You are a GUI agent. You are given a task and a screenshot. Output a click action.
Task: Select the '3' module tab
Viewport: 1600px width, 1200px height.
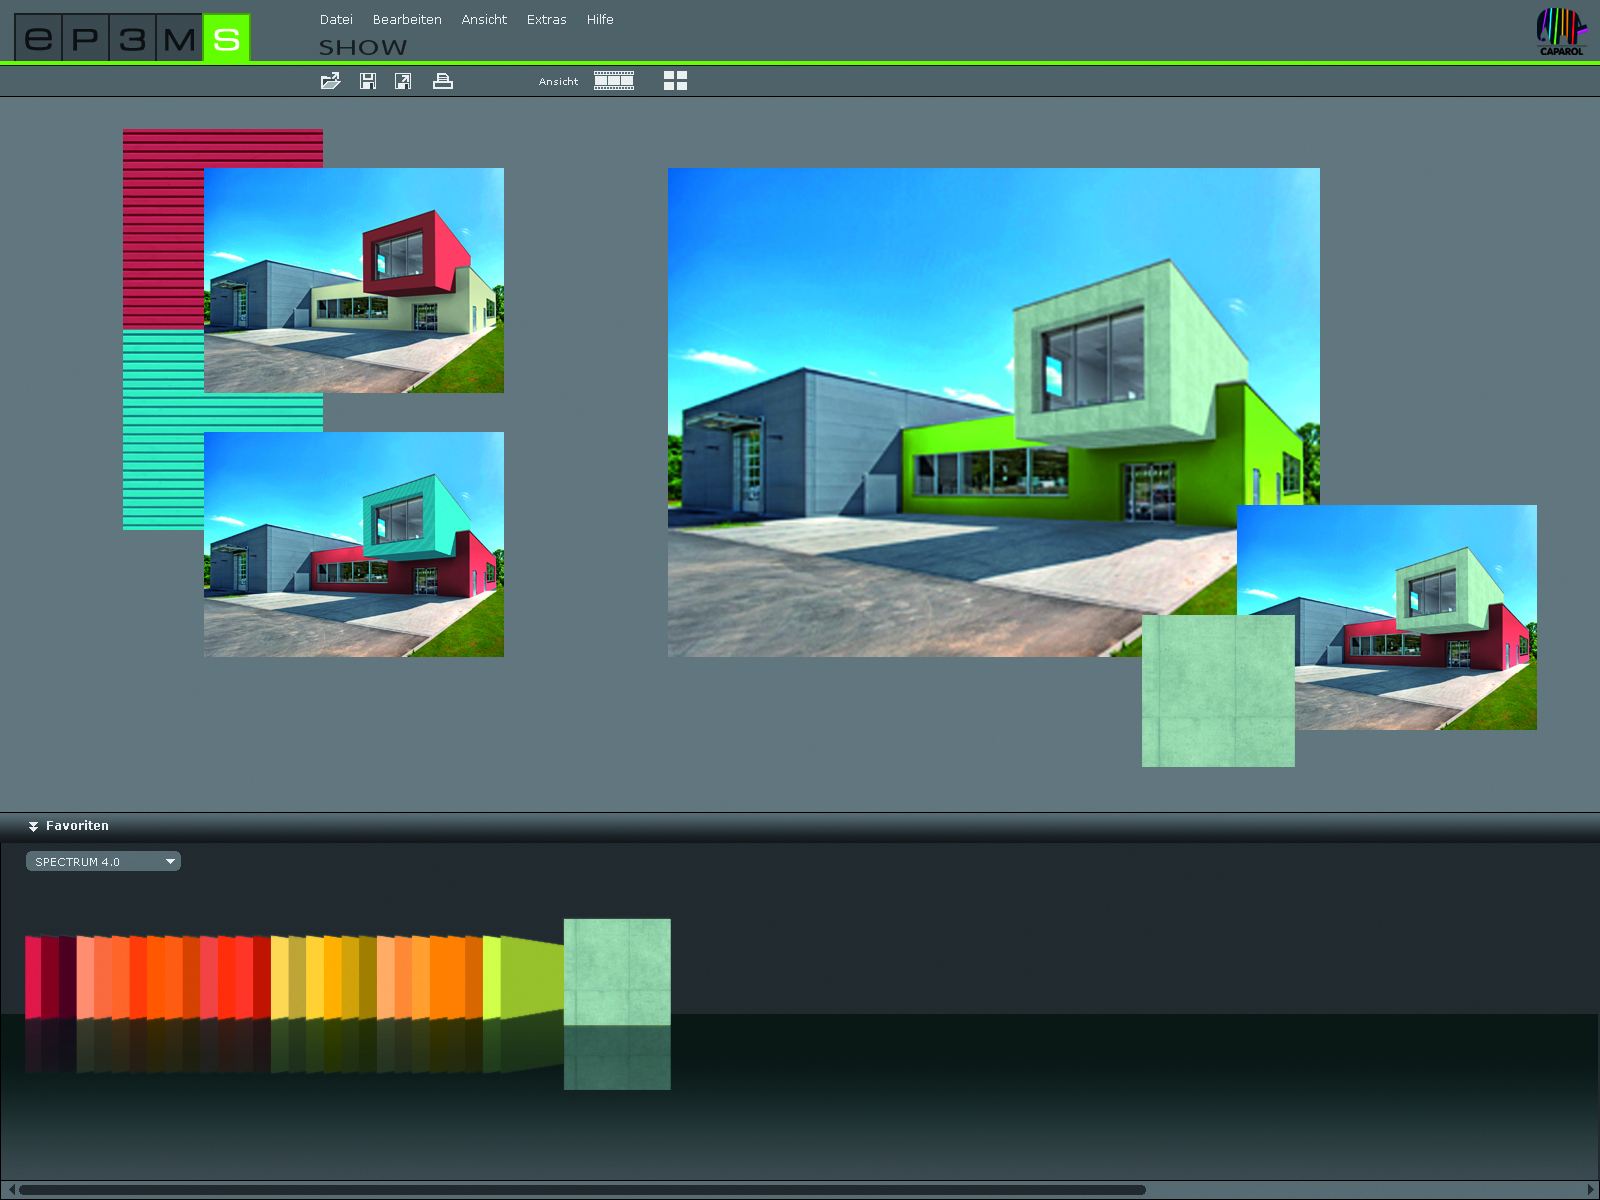tap(132, 39)
